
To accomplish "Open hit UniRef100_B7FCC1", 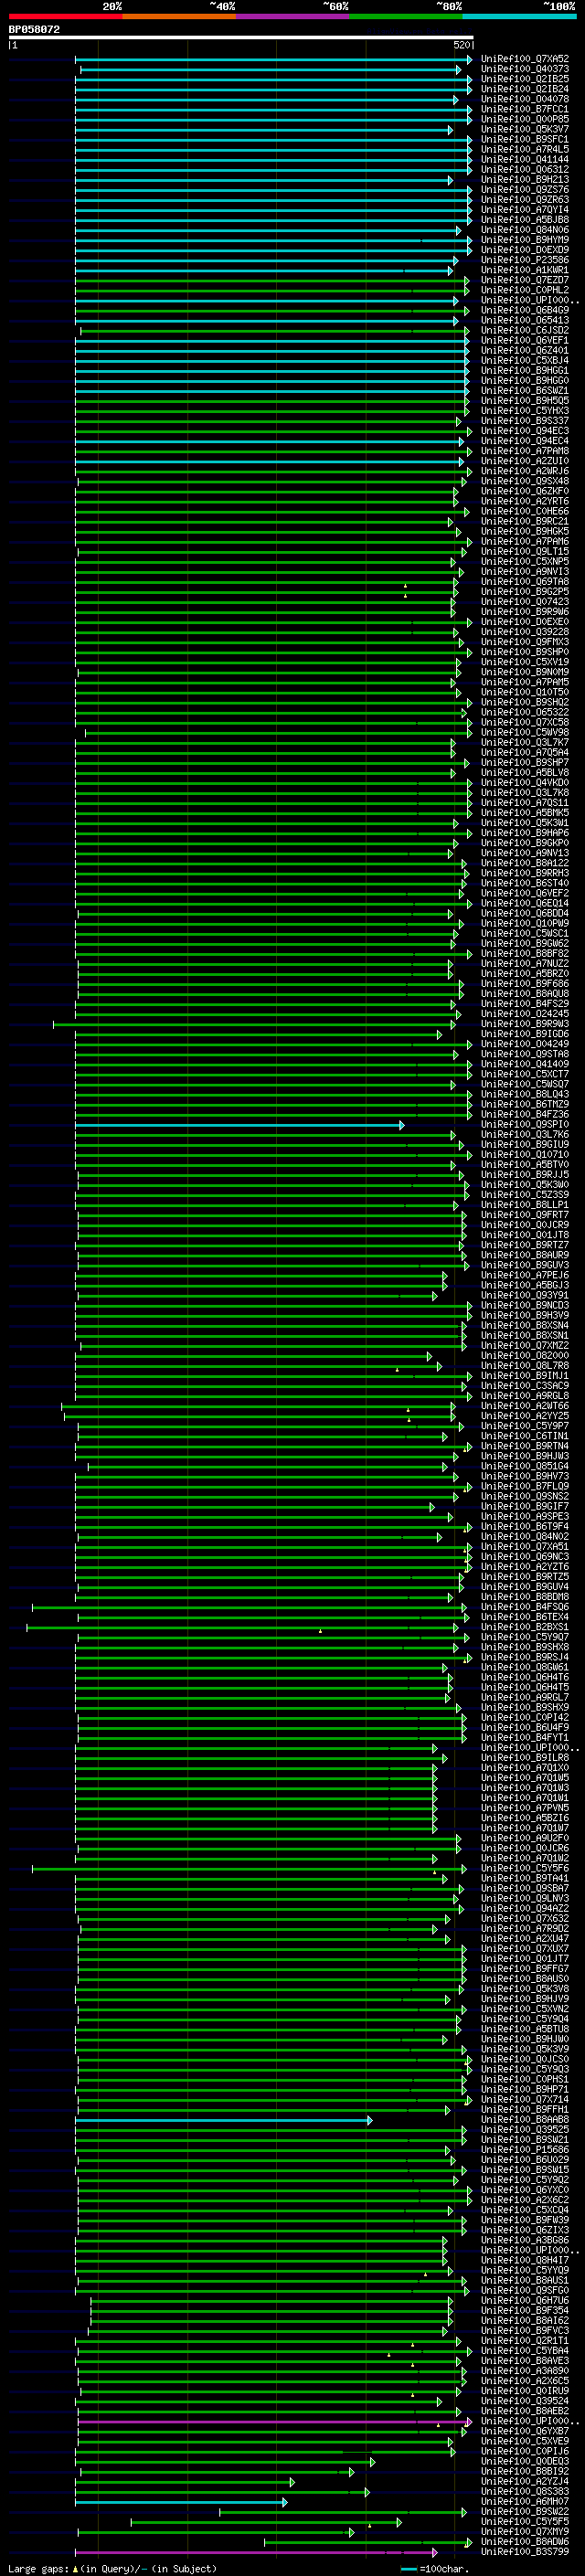I will [x=525, y=109].
